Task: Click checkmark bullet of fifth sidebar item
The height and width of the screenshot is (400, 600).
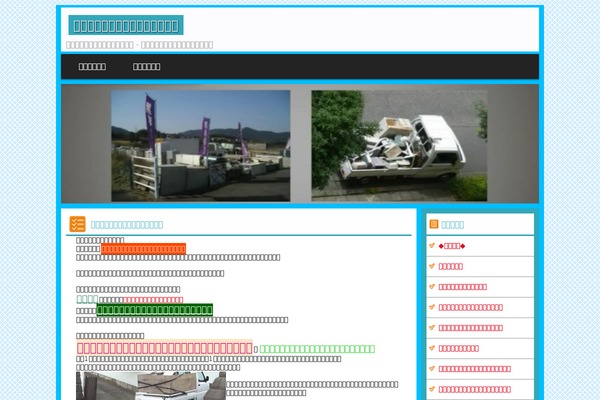Action: (x=431, y=327)
